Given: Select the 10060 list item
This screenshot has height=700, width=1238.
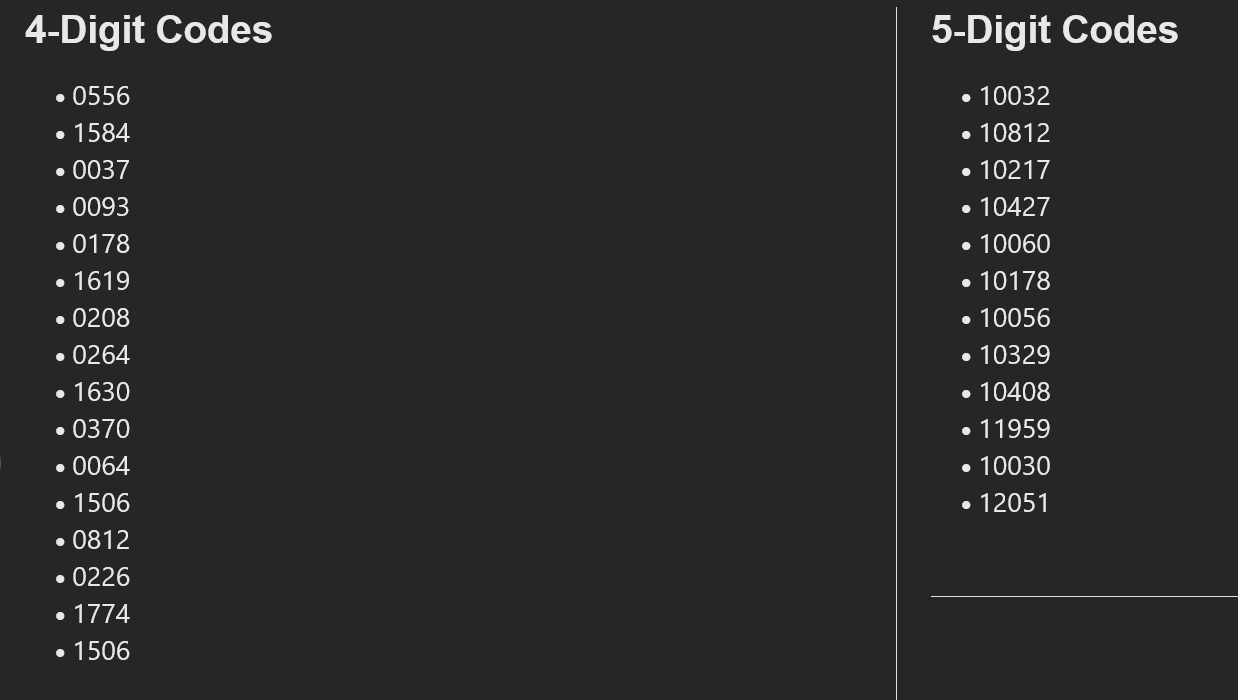Looking at the screenshot, I should [x=1014, y=244].
